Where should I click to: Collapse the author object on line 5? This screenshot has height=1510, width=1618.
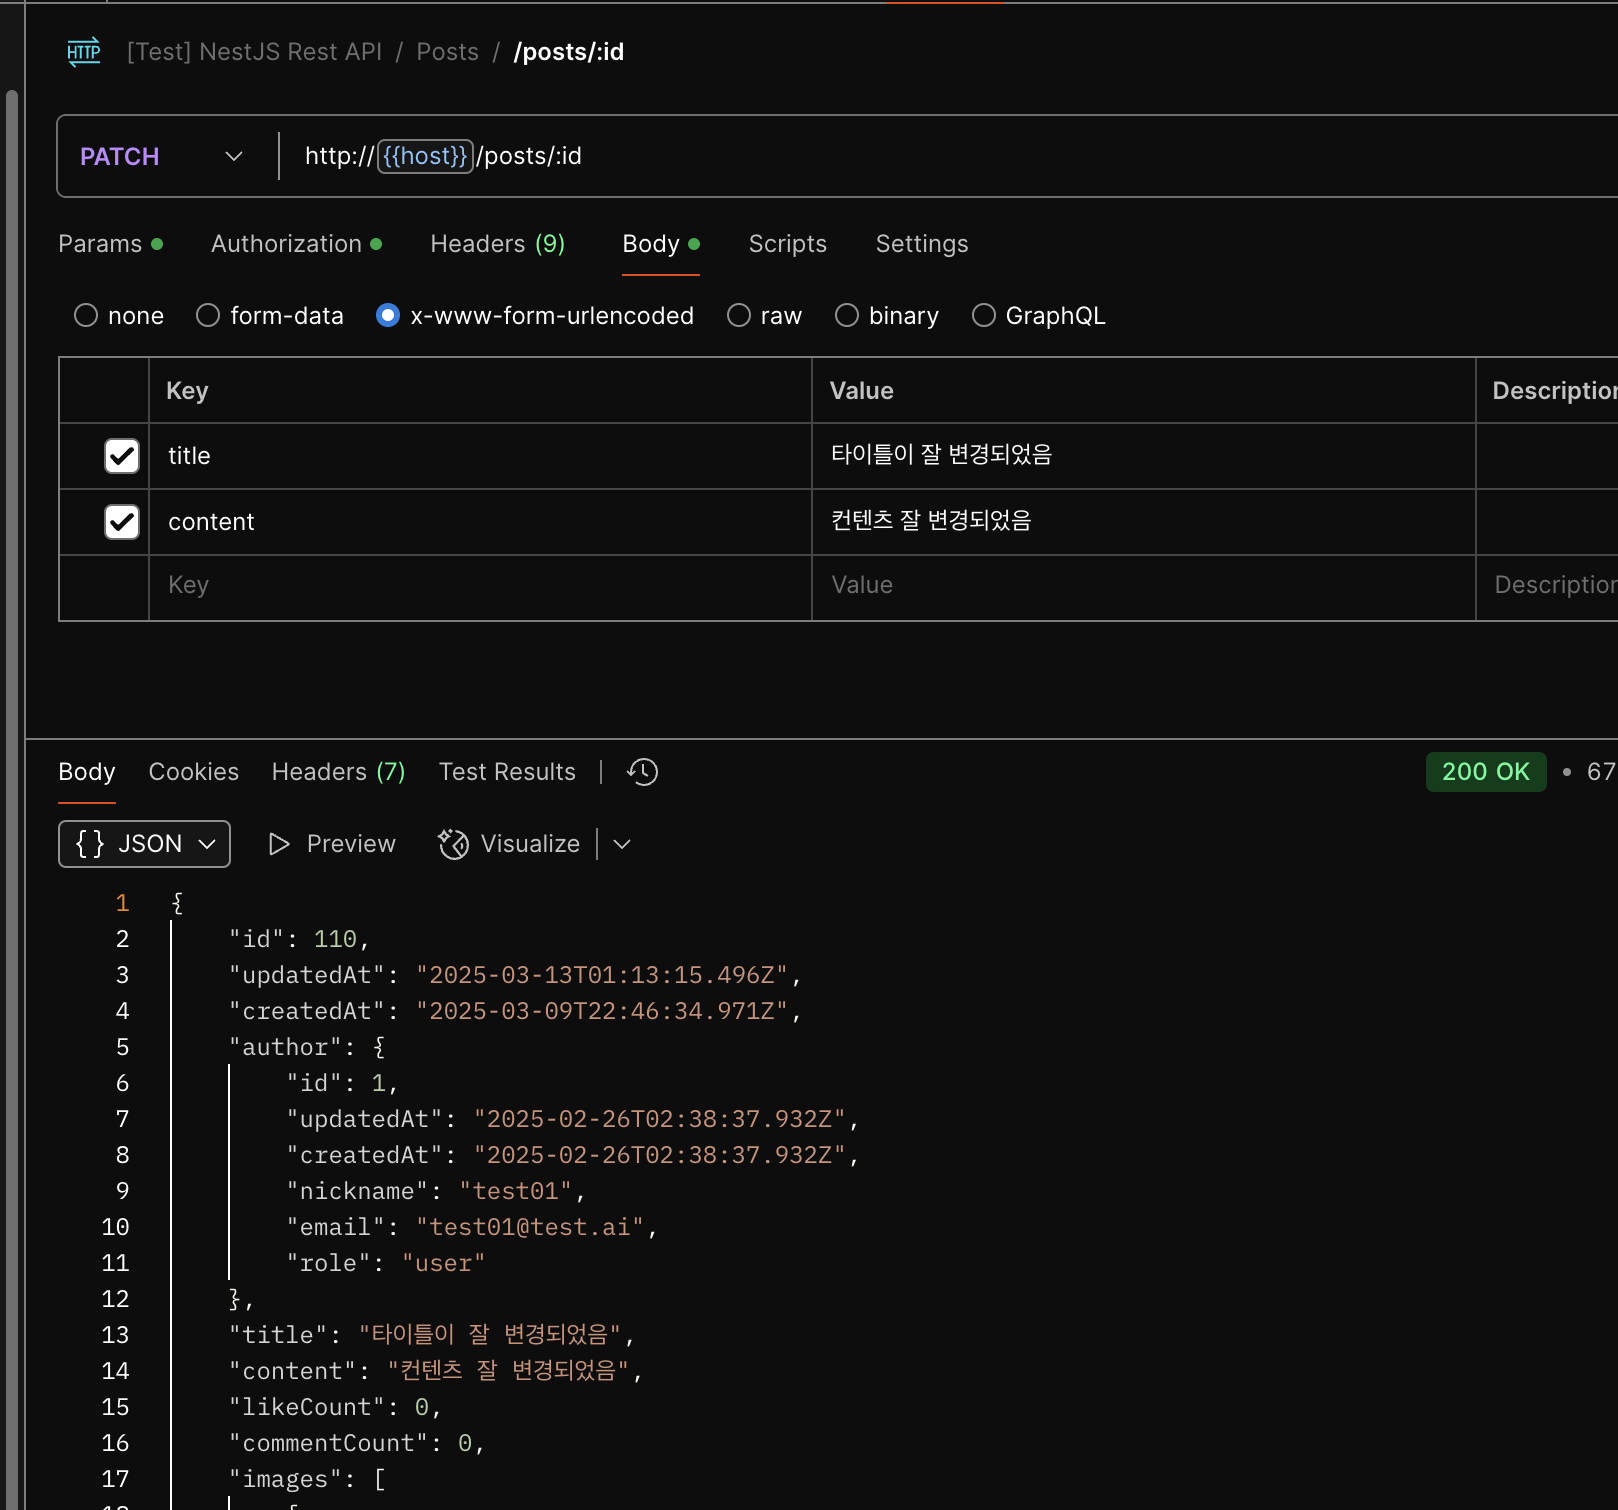[379, 1047]
